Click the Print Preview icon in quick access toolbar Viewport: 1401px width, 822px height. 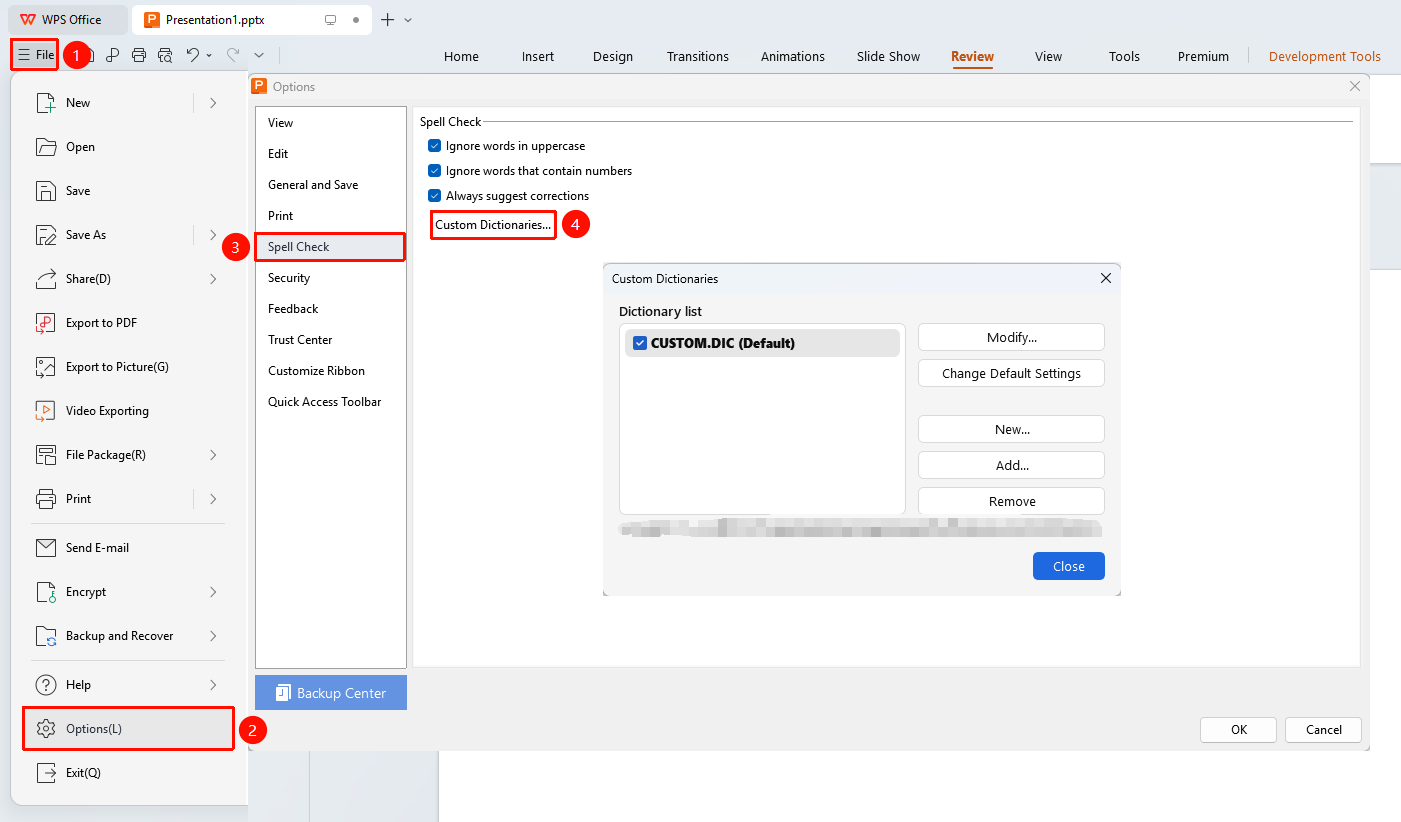coord(165,56)
